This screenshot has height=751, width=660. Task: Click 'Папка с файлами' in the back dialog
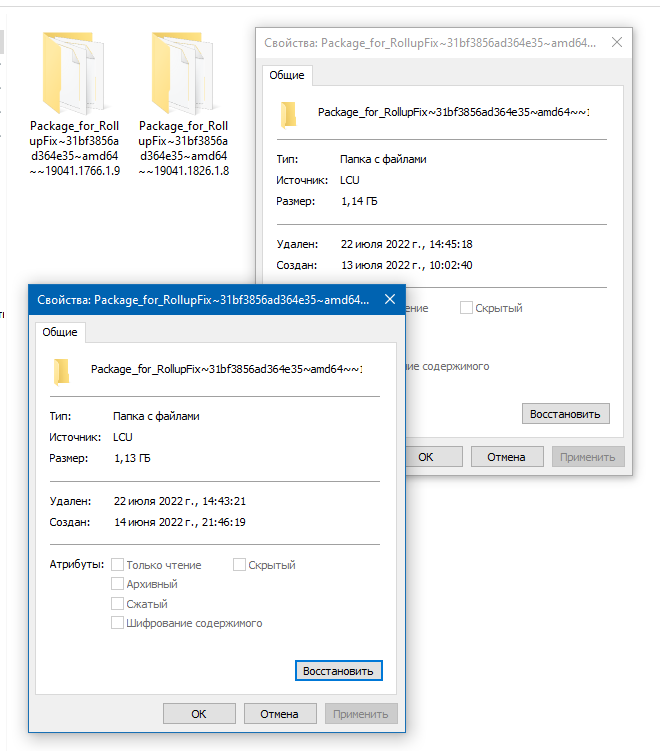pyautogui.click(x=383, y=159)
